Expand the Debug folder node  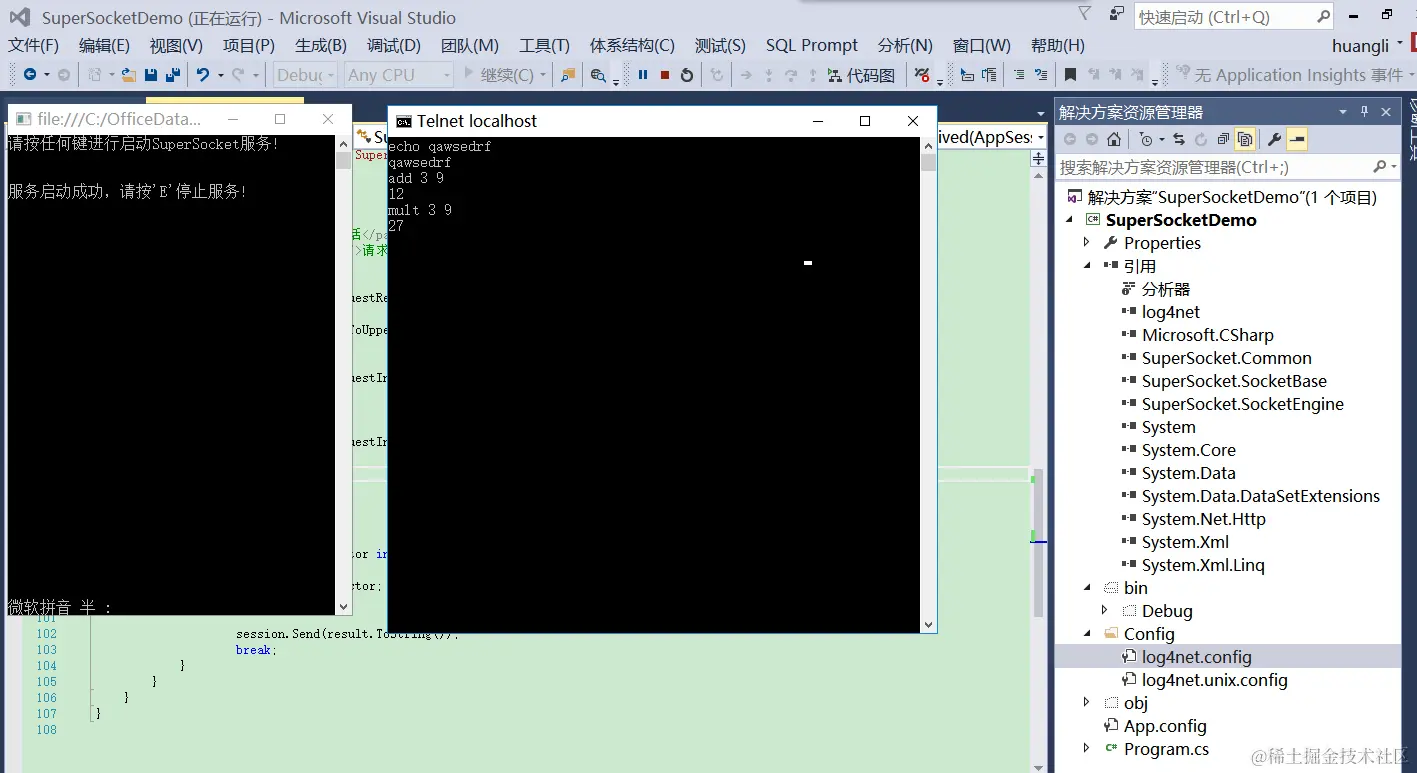coord(1105,611)
